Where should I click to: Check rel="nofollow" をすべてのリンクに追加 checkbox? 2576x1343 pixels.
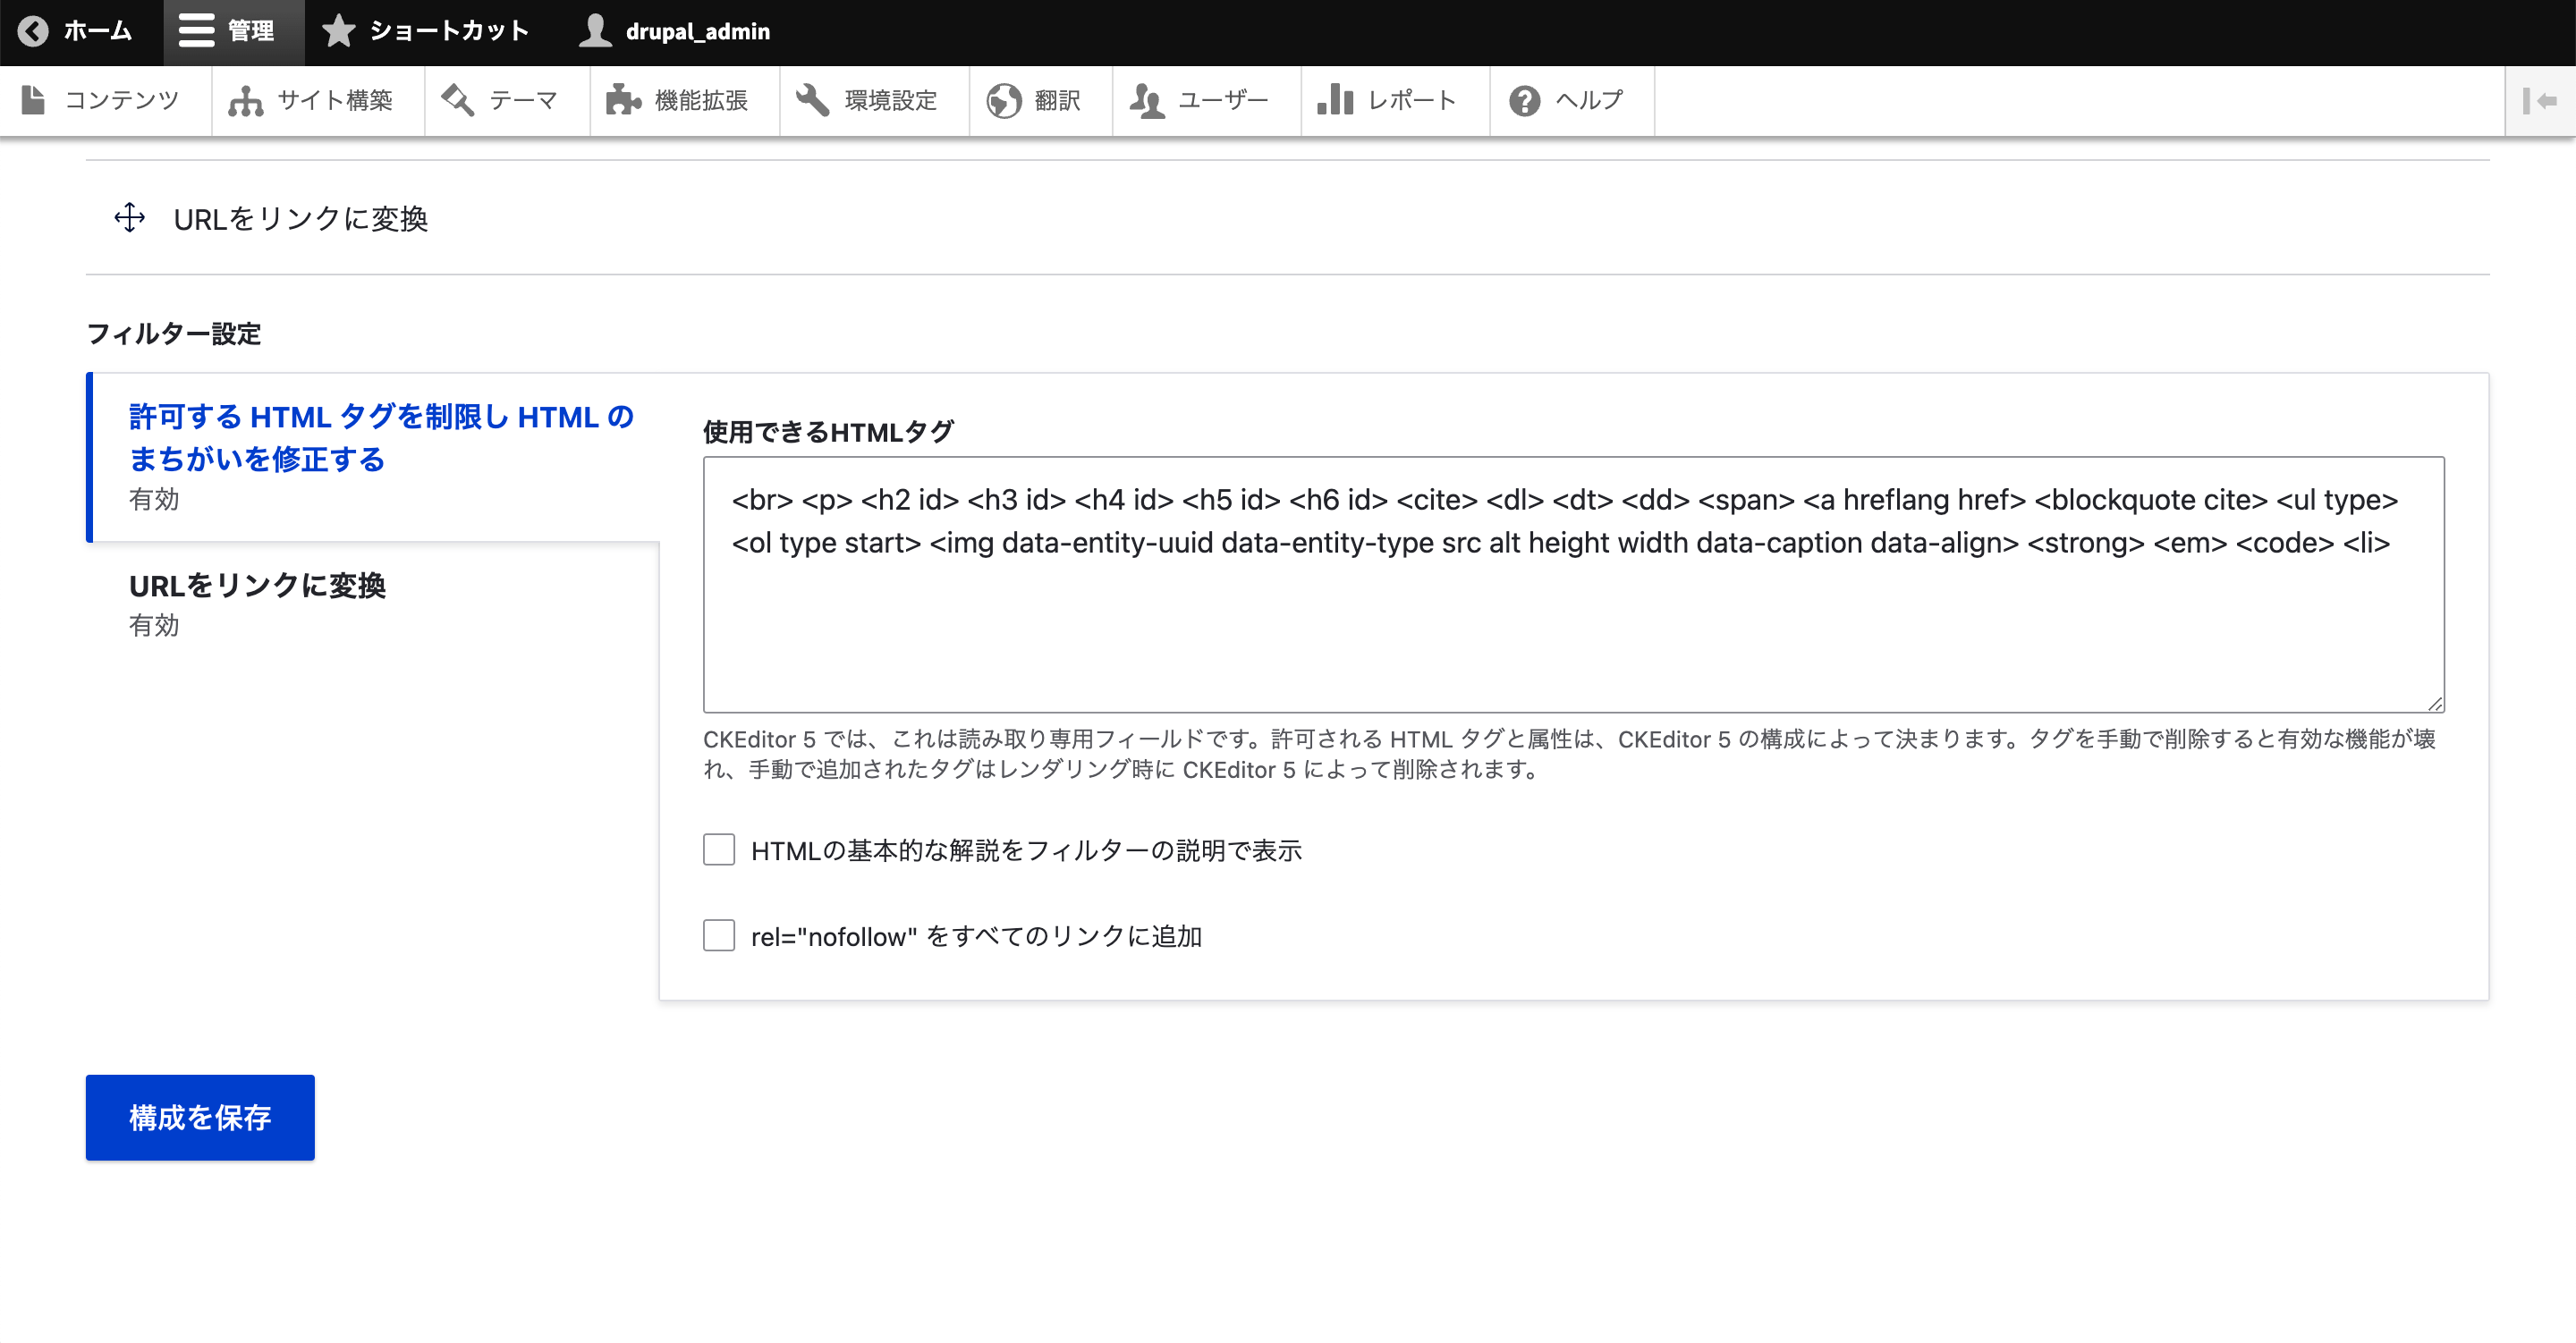click(718, 936)
